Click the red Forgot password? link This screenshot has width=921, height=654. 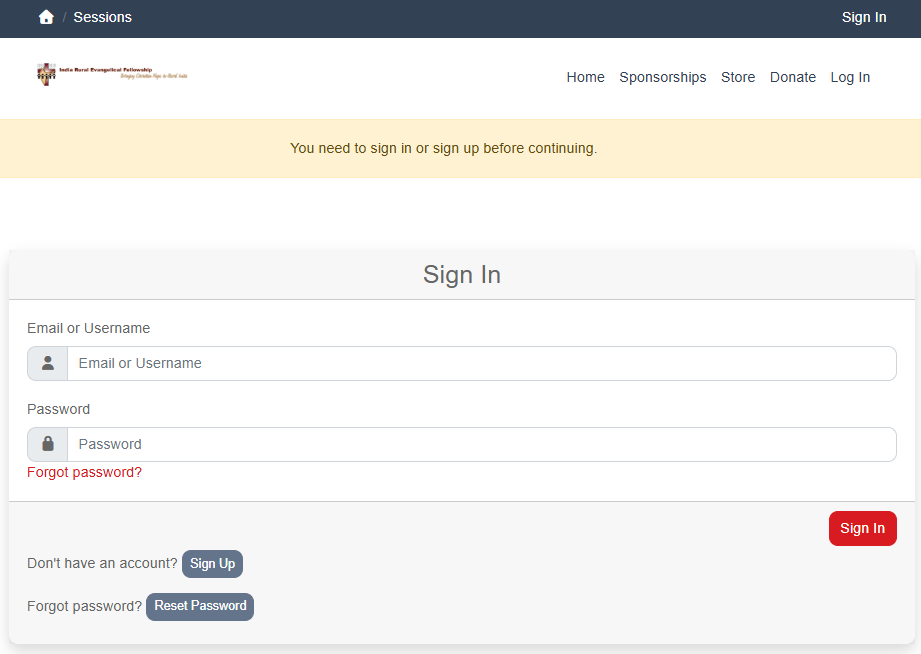(x=84, y=472)
